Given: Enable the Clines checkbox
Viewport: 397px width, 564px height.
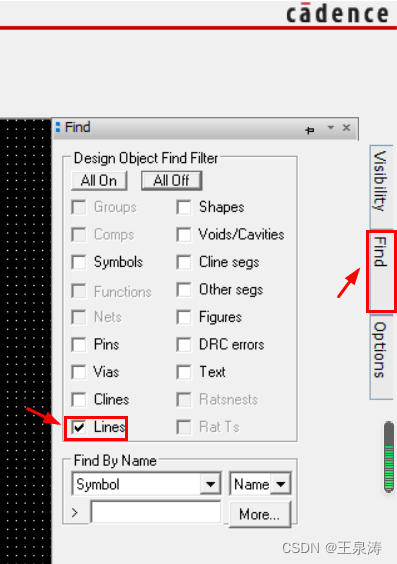Looking at the screenshot, I should pos(78,400).
